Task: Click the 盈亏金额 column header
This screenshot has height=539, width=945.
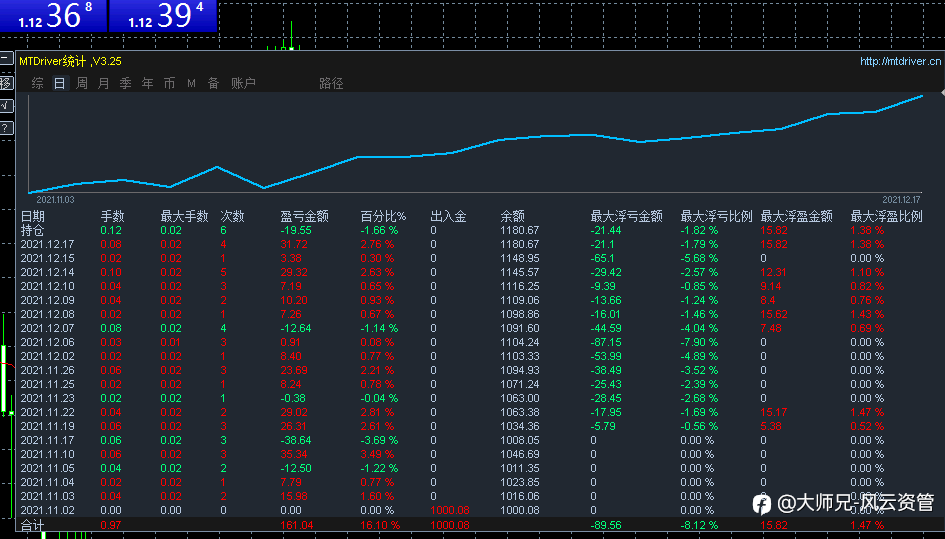Action: point(304,216)
